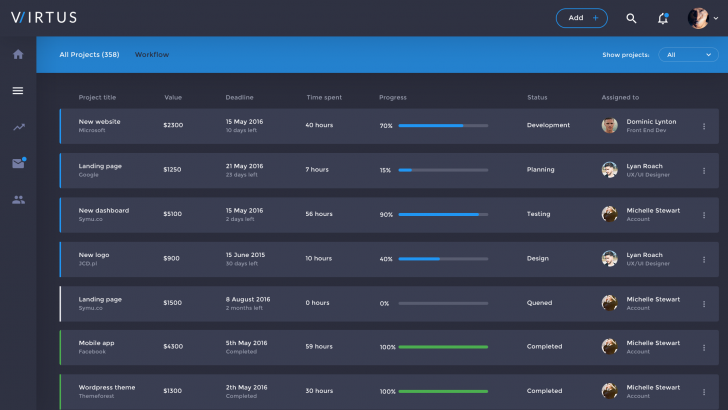The height and width of the screenshot is (410, 728).
Task: Open more options for New website row
Action: tap(704, 126)
